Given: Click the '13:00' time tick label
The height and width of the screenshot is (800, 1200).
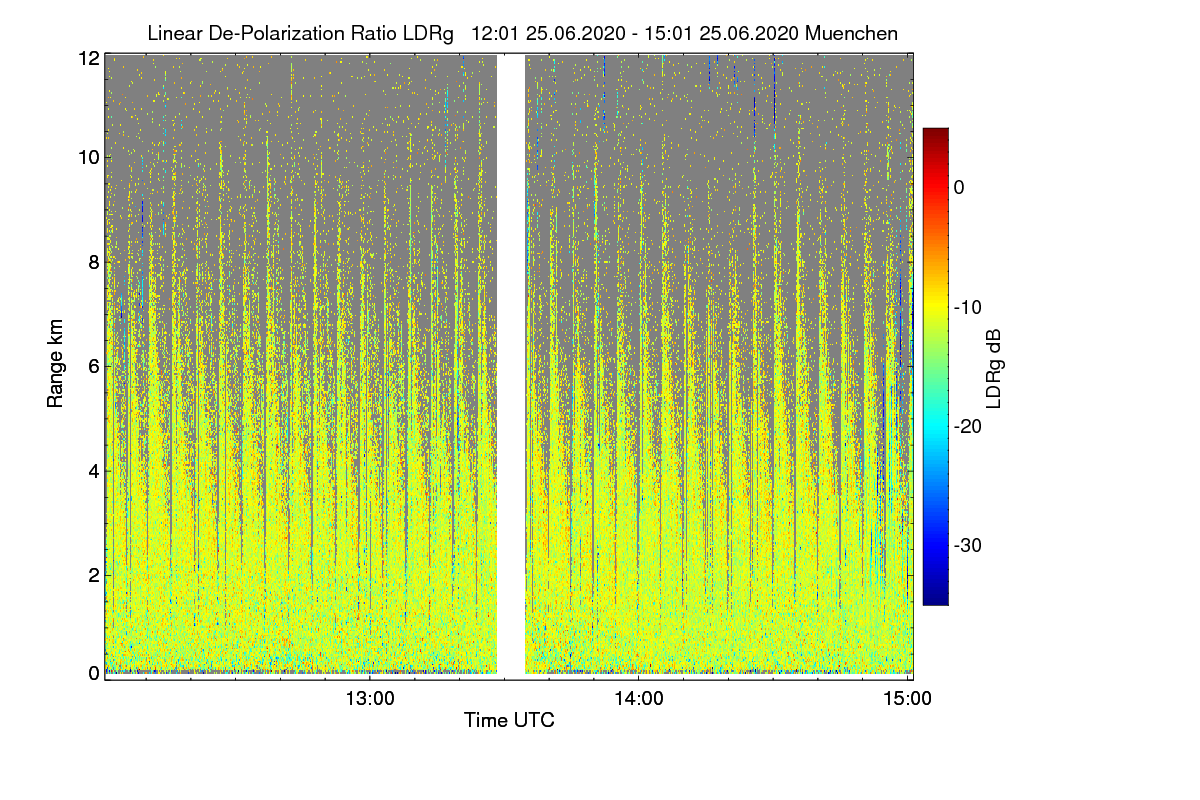Looking at the screenshot, I should (x=370, y=700).
